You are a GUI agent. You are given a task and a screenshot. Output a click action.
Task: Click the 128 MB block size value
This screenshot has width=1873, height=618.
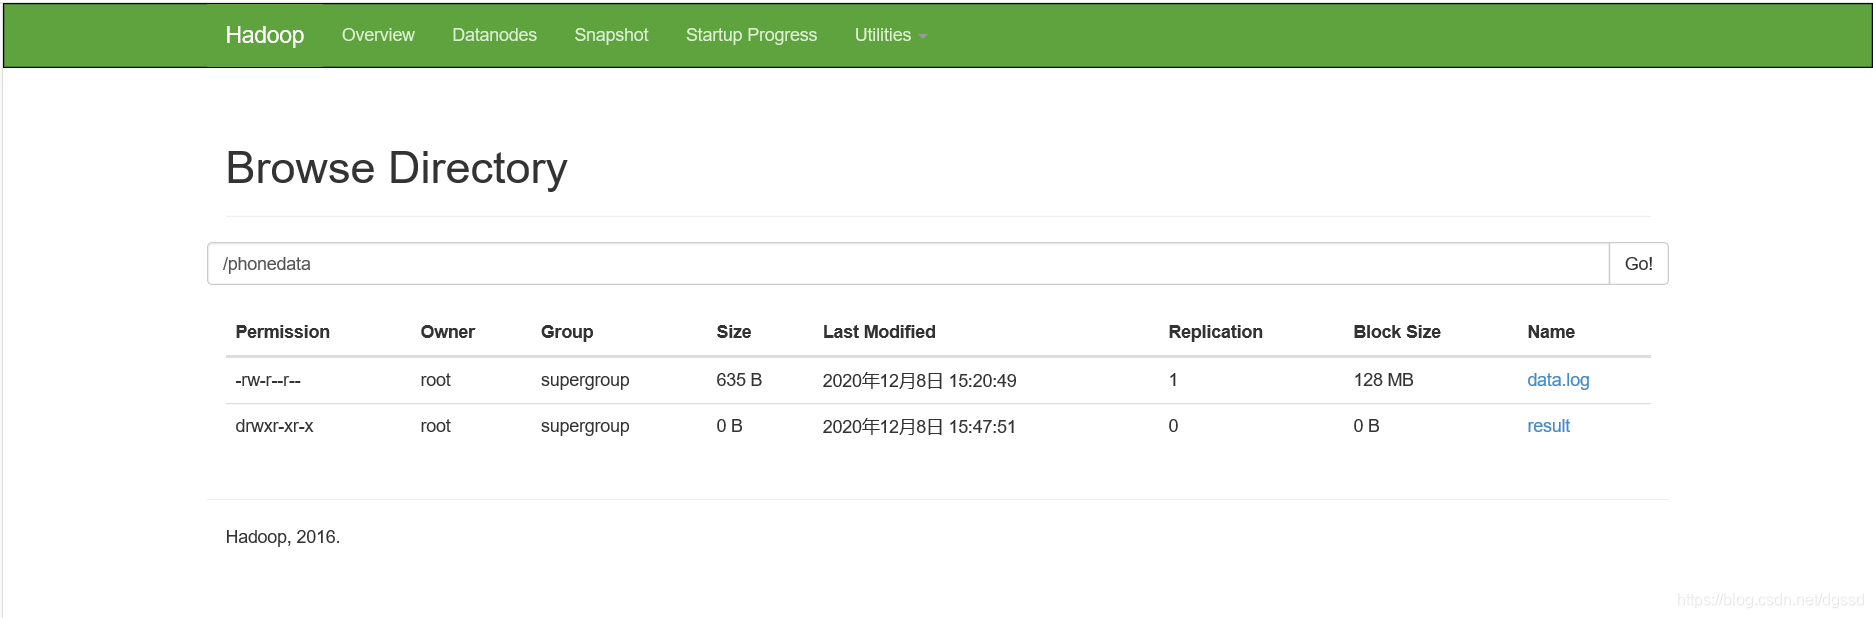pyautogui.click(x=1383, y=380)
